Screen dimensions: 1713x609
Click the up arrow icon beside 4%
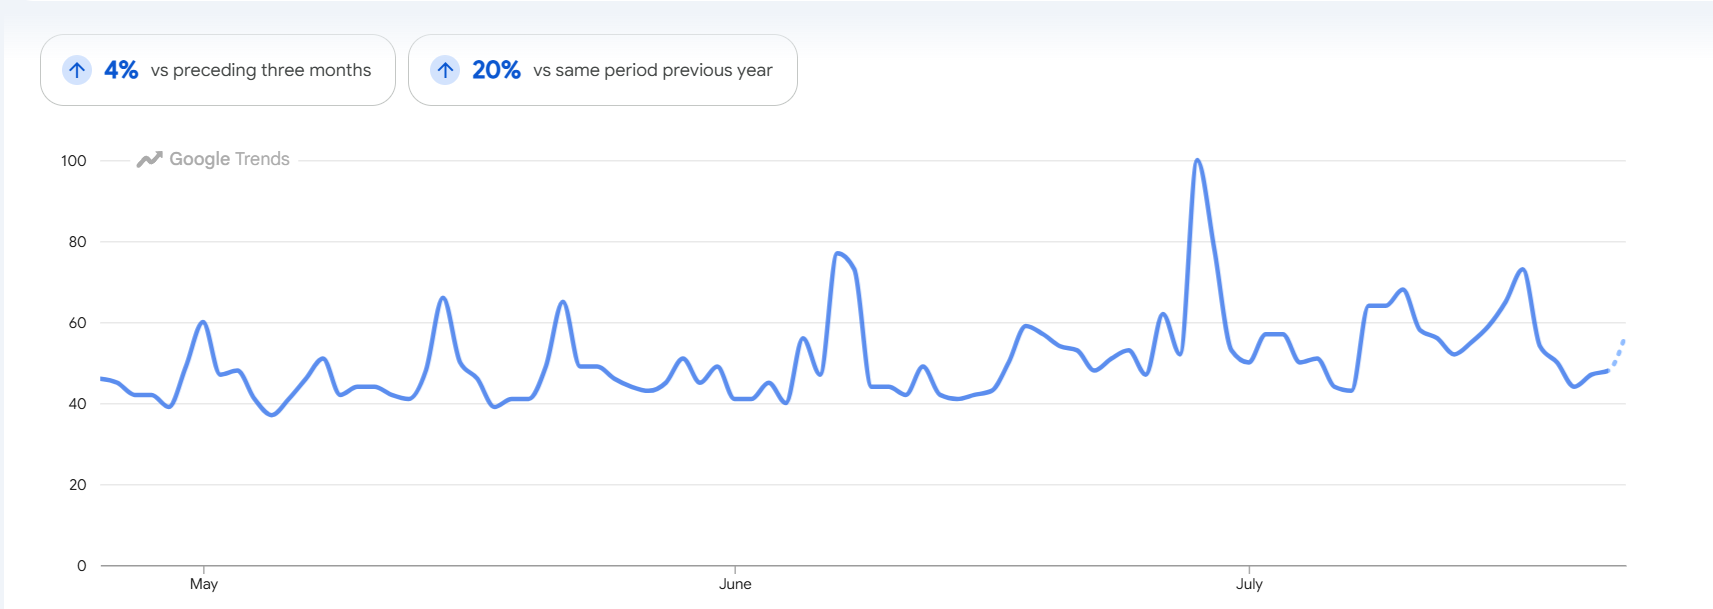click(77, 70)
